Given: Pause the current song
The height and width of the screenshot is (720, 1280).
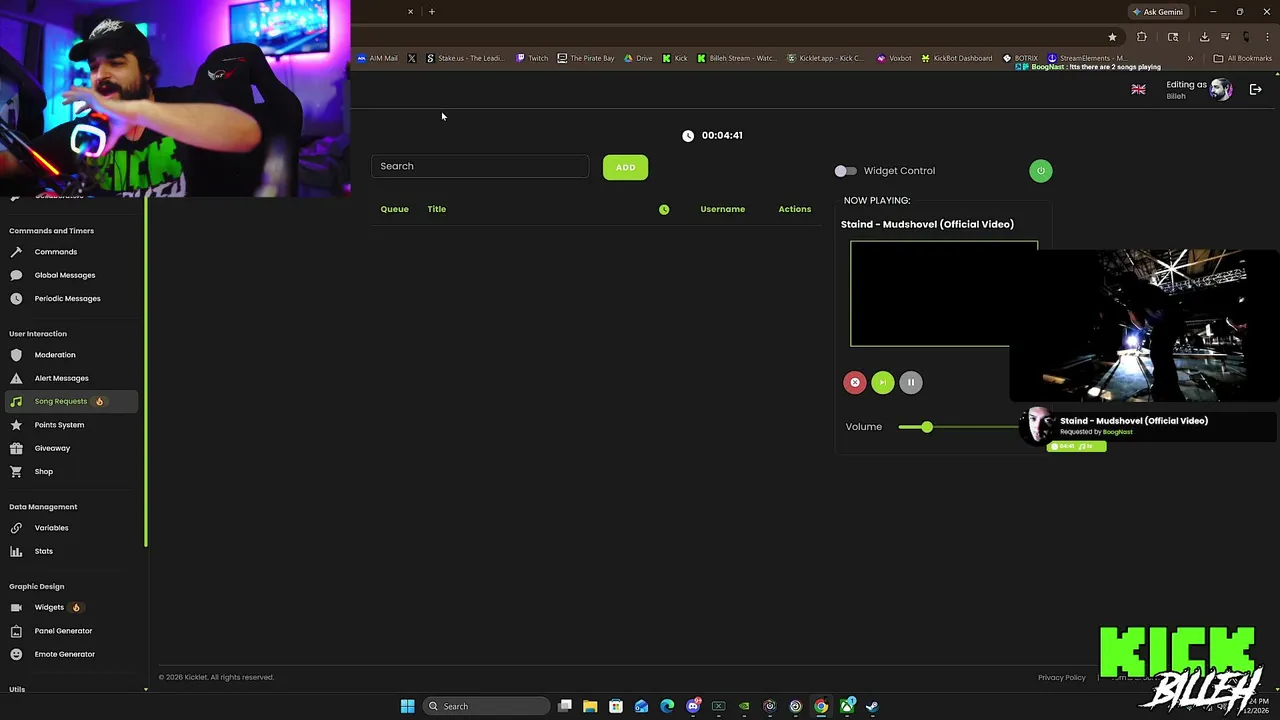Looking at the screenshot, I should coord(911,382).
